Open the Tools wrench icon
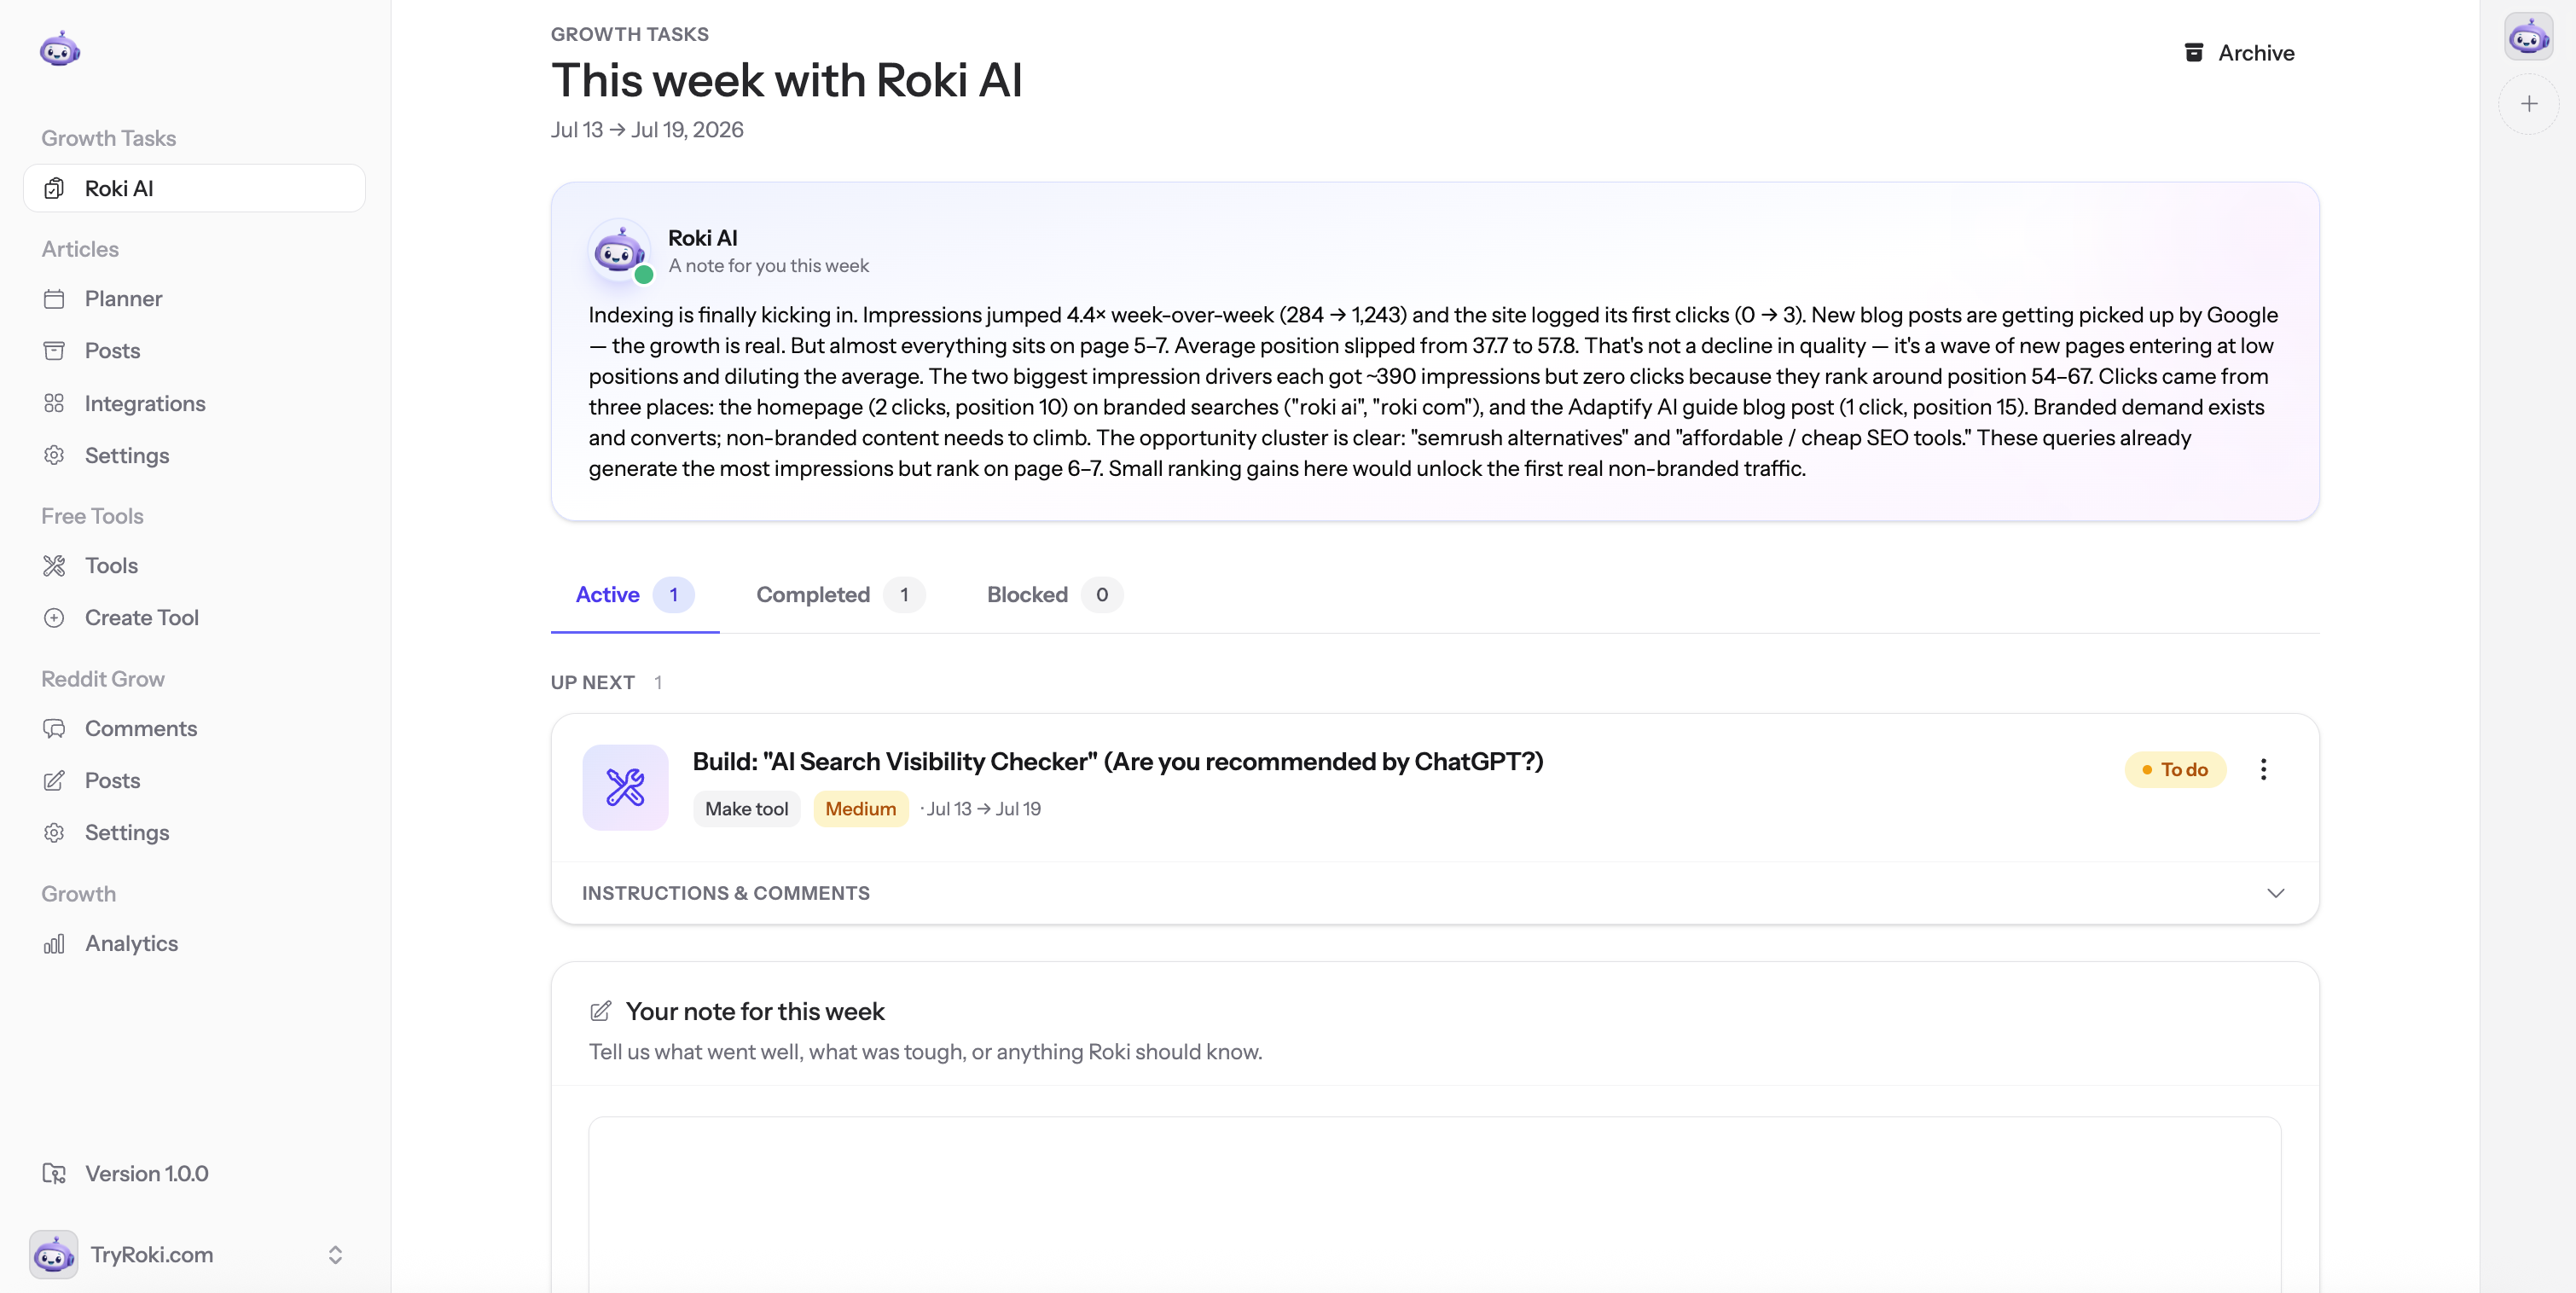2576x1293 pixels. [x=54, y=566]
